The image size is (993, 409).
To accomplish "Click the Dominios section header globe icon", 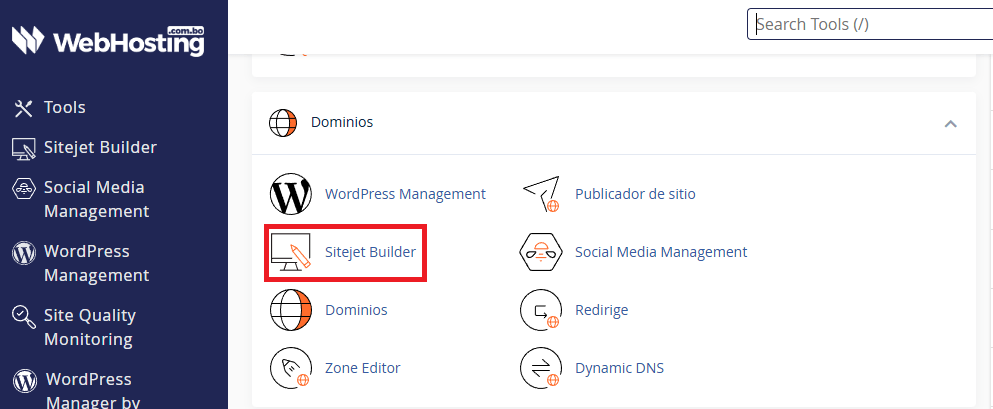I will (x=282, y=123).
